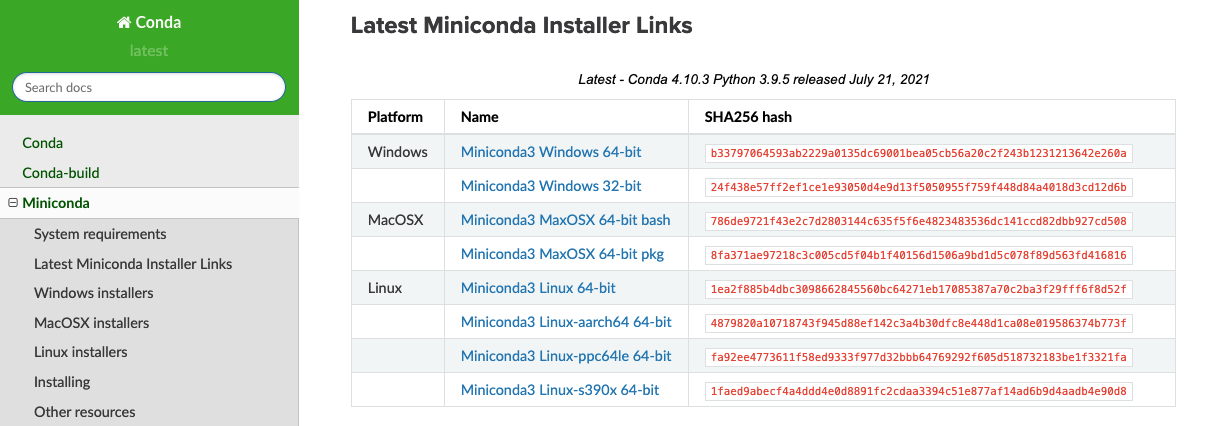Click the Windows 32-bit SHA256 hash

click(919, 188)
